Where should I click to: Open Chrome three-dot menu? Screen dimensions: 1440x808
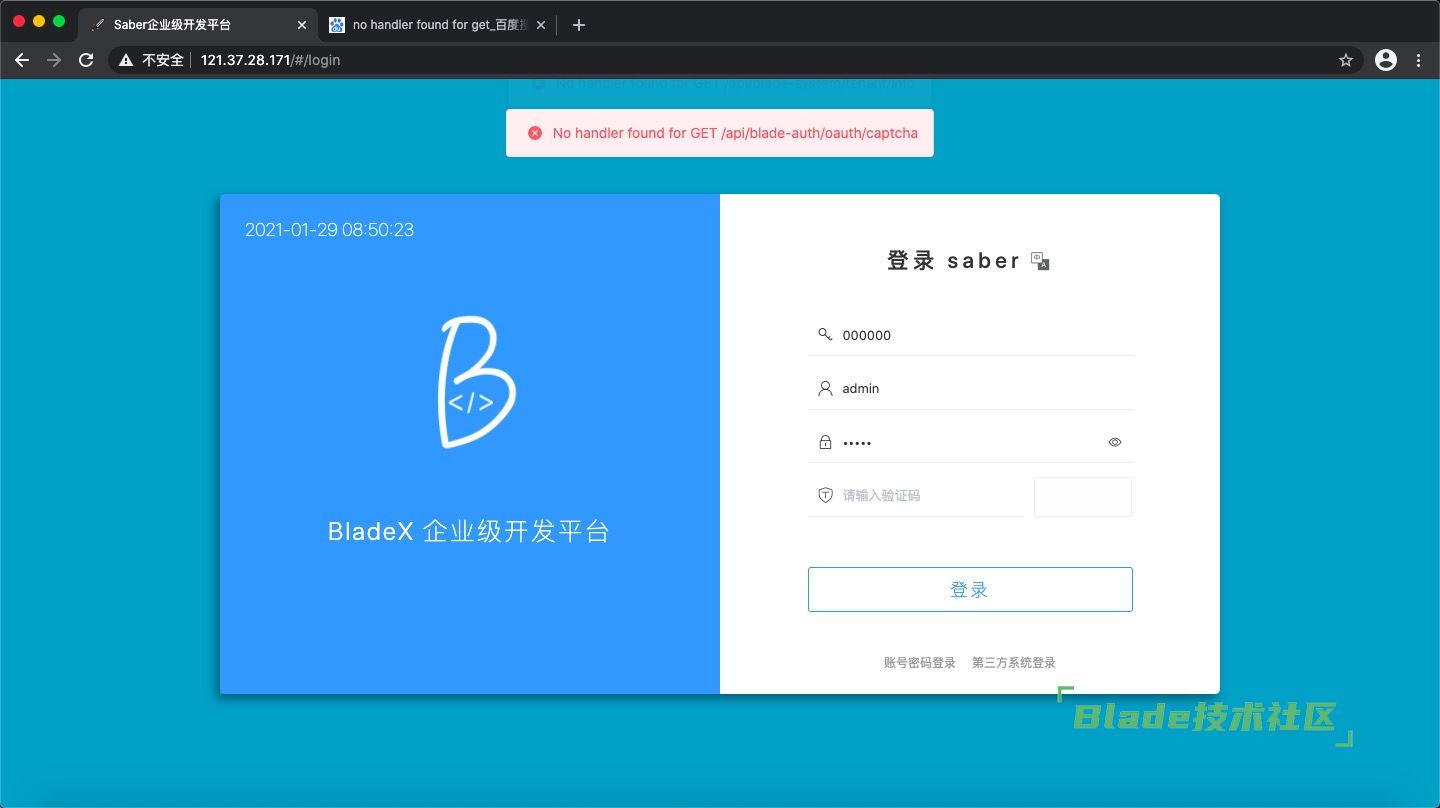(x=1419, y=60)
